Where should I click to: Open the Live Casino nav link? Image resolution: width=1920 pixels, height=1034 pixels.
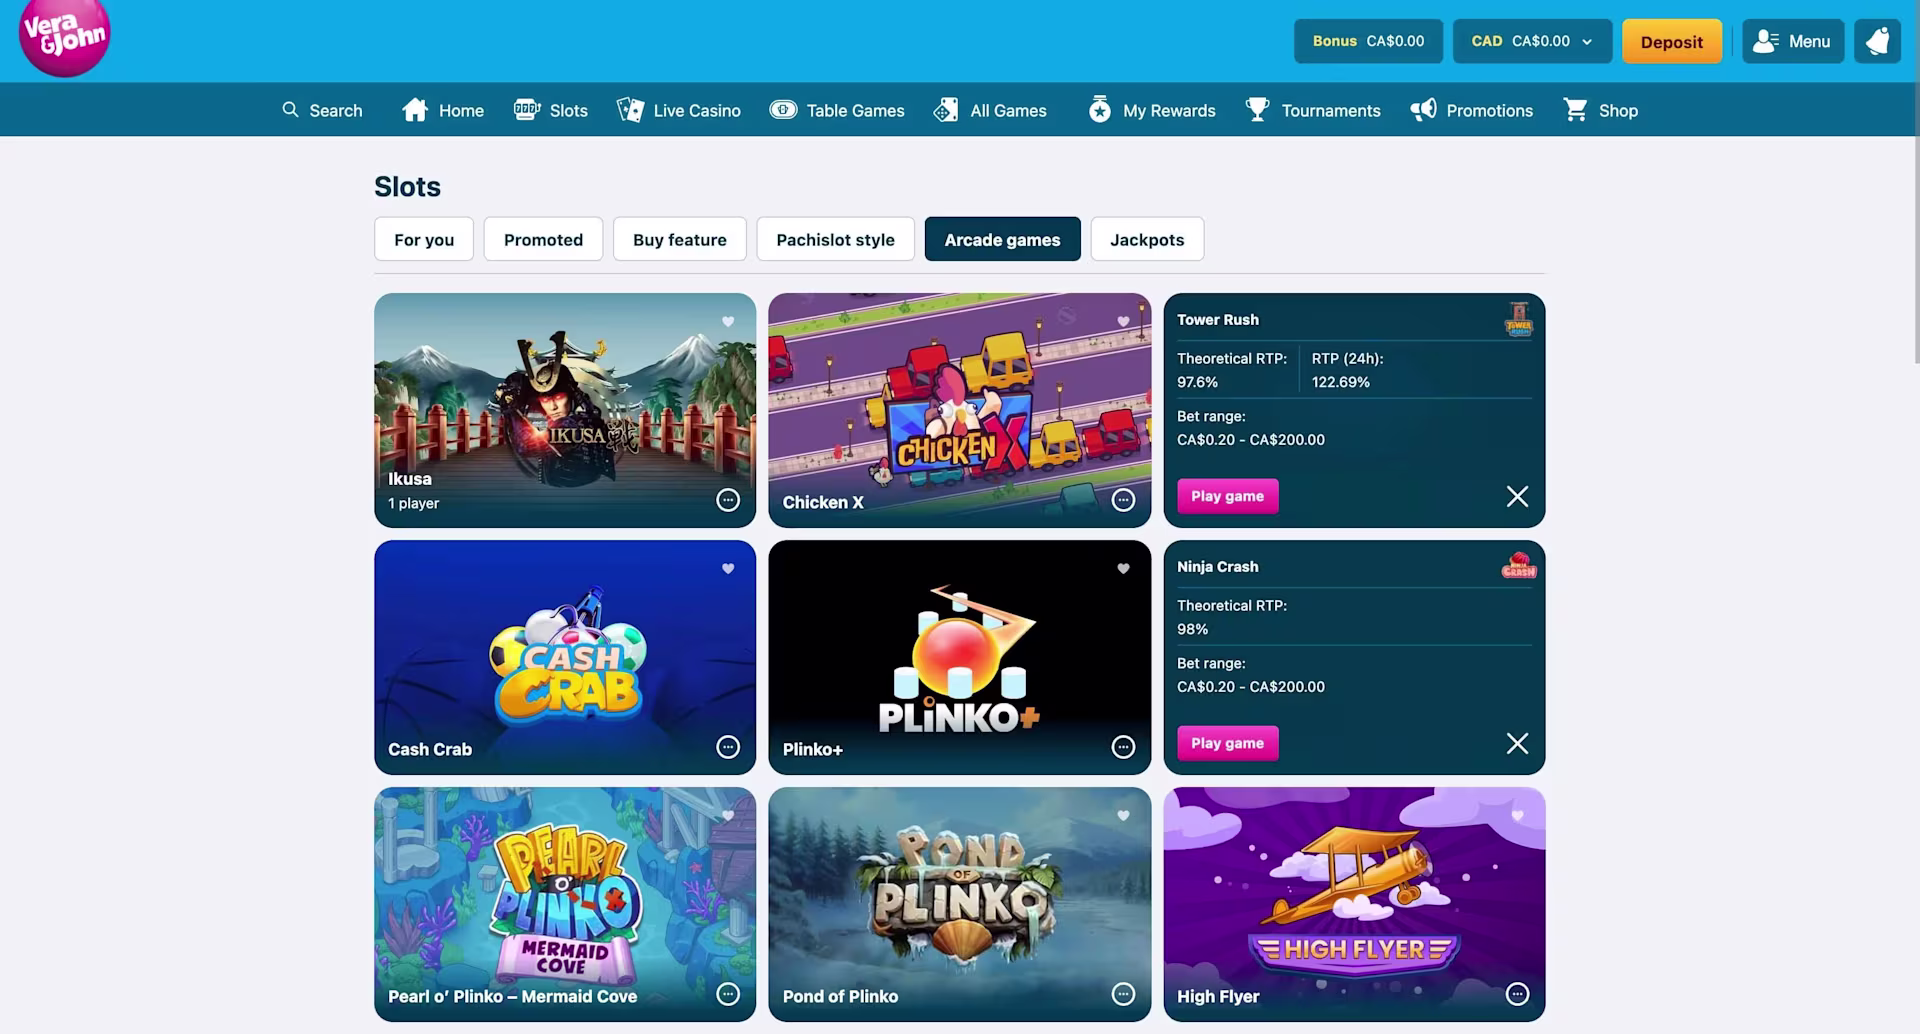679,110
